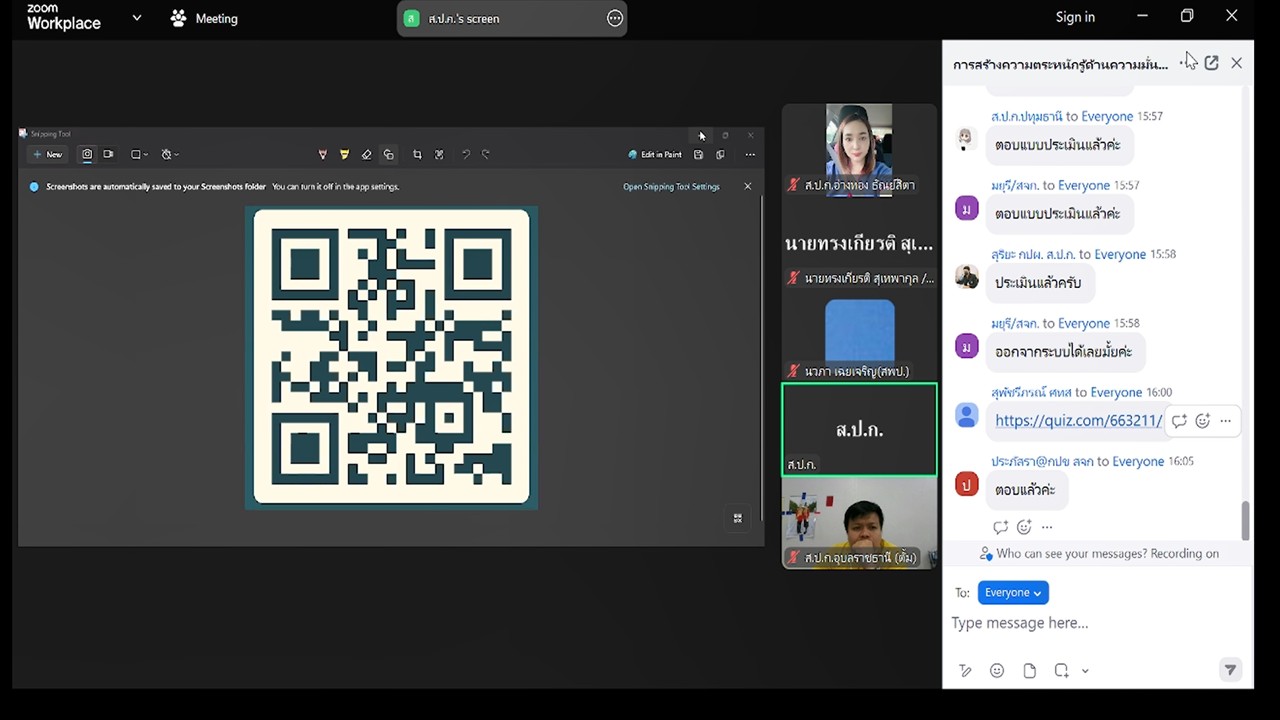
Task: Select the image crop tool
Action: click(417, 154)
